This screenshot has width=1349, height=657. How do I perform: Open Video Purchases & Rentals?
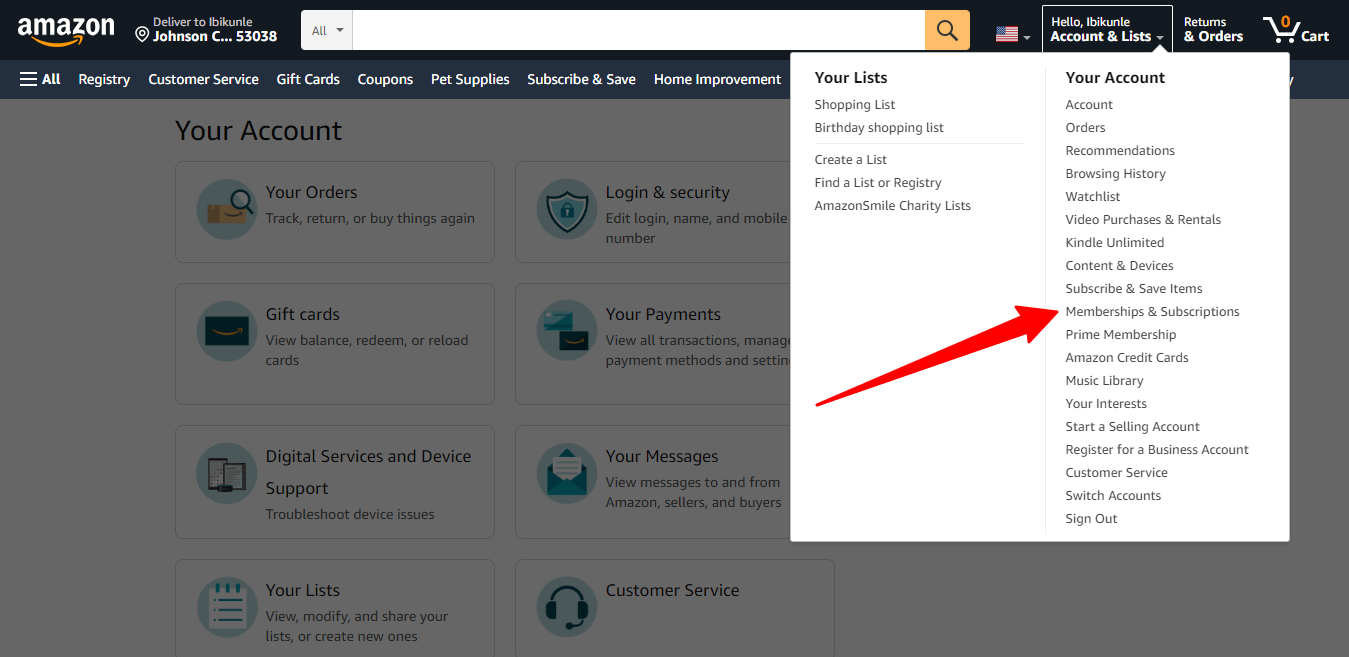[1143, 220]
